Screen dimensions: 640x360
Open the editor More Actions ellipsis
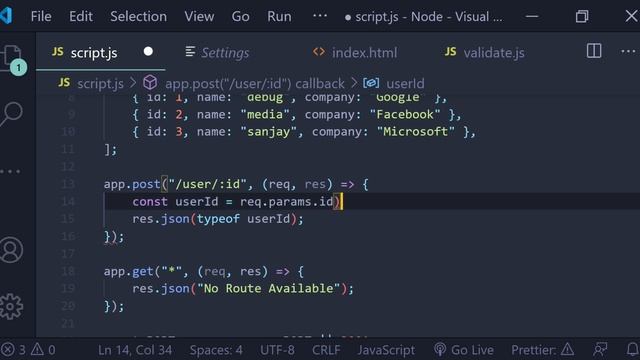(628, 51)
